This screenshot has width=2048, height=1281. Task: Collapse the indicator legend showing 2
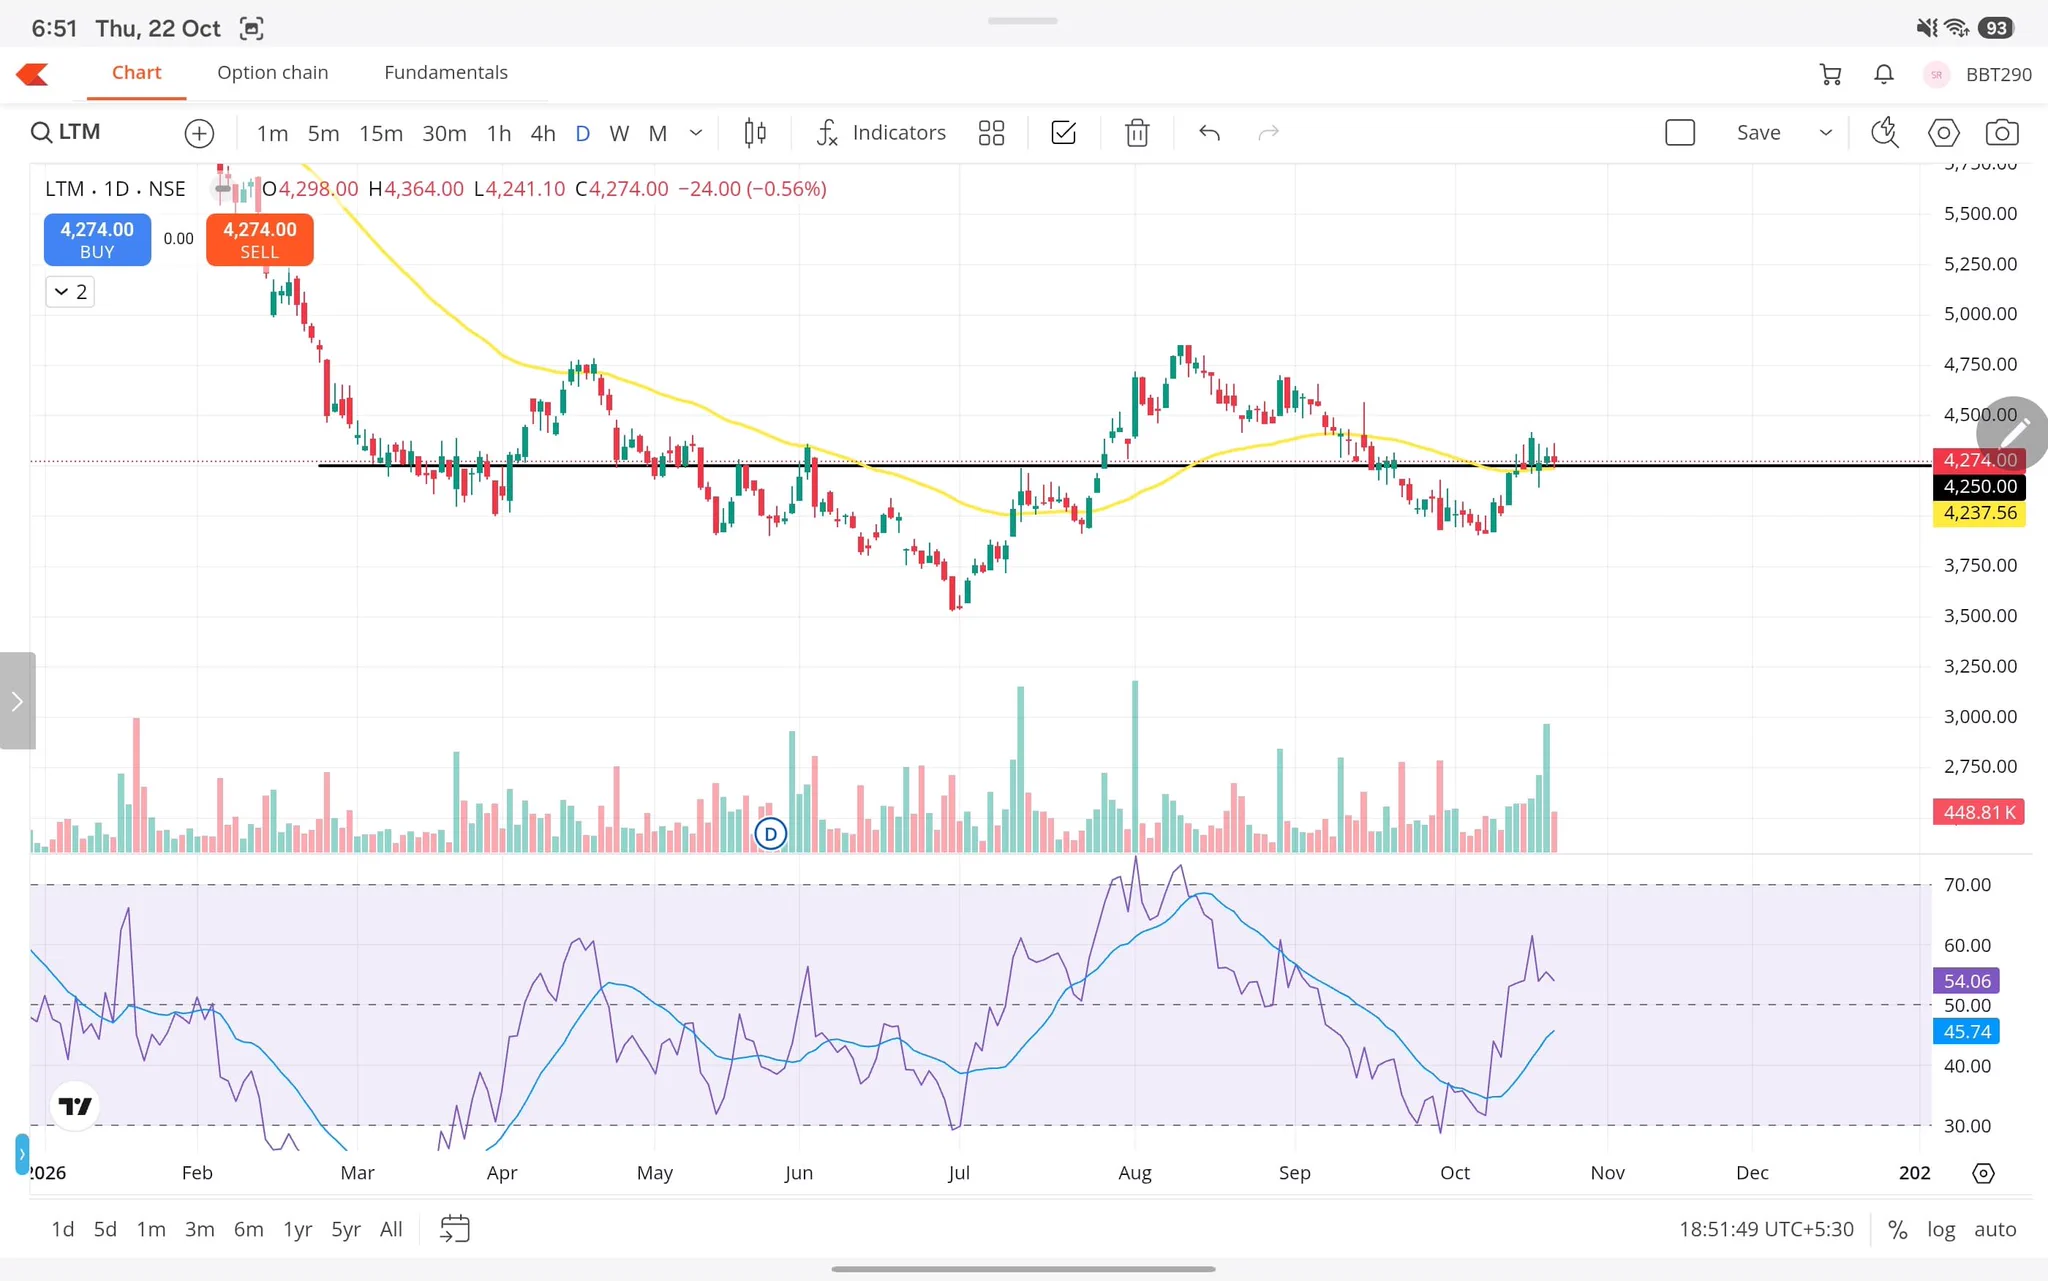coord(70,292)
